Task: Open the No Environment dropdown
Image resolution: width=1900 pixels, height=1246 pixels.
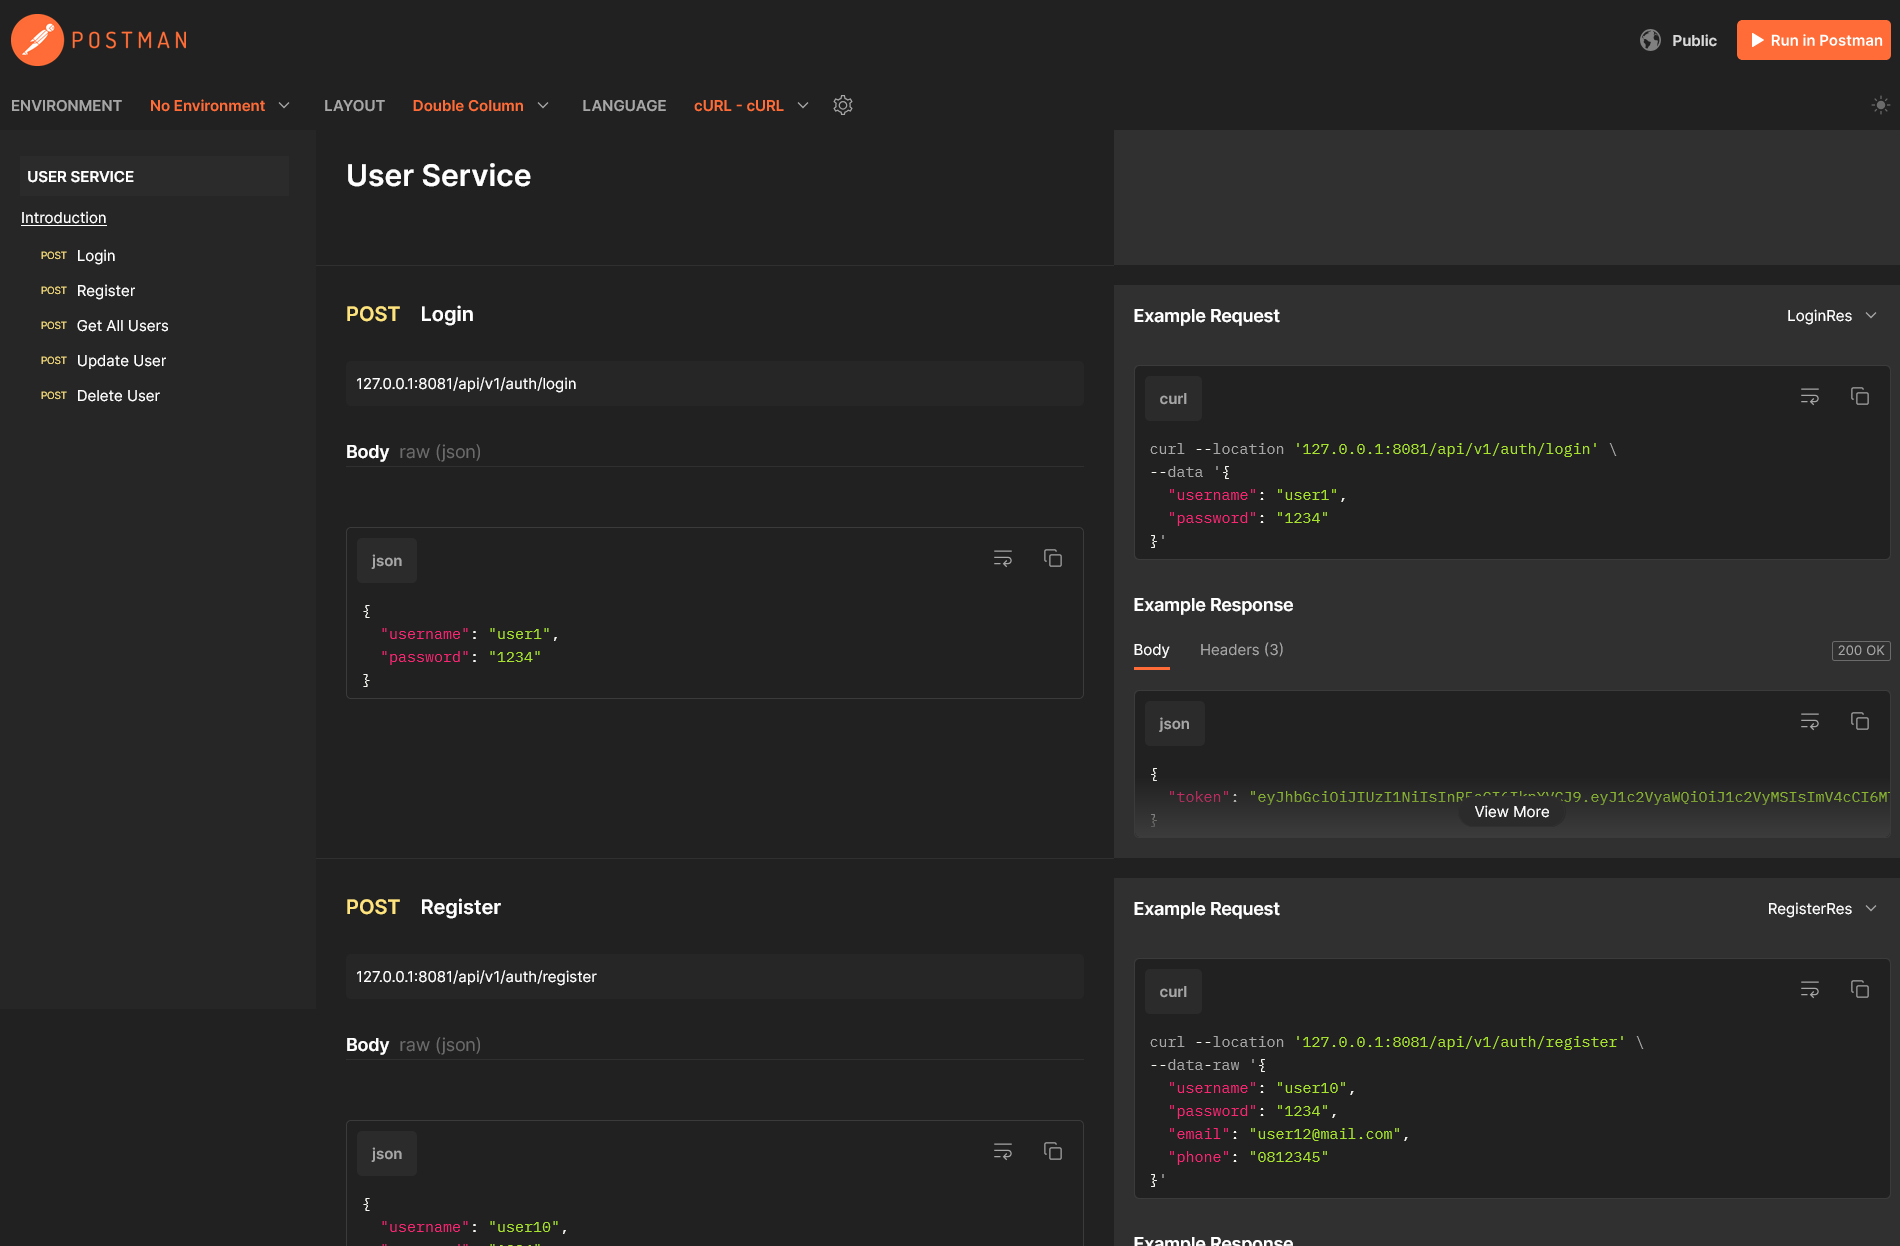Action: coord(220,105)
